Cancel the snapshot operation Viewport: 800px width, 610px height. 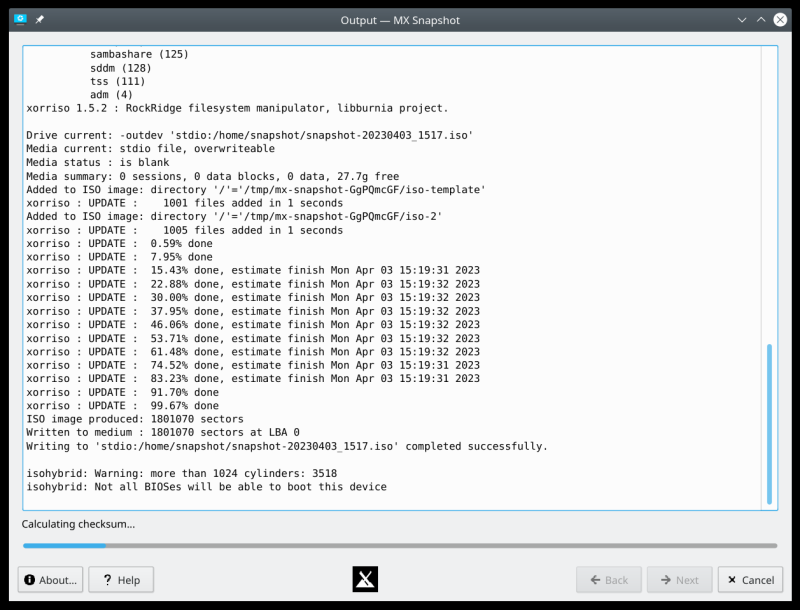point(750,579)
